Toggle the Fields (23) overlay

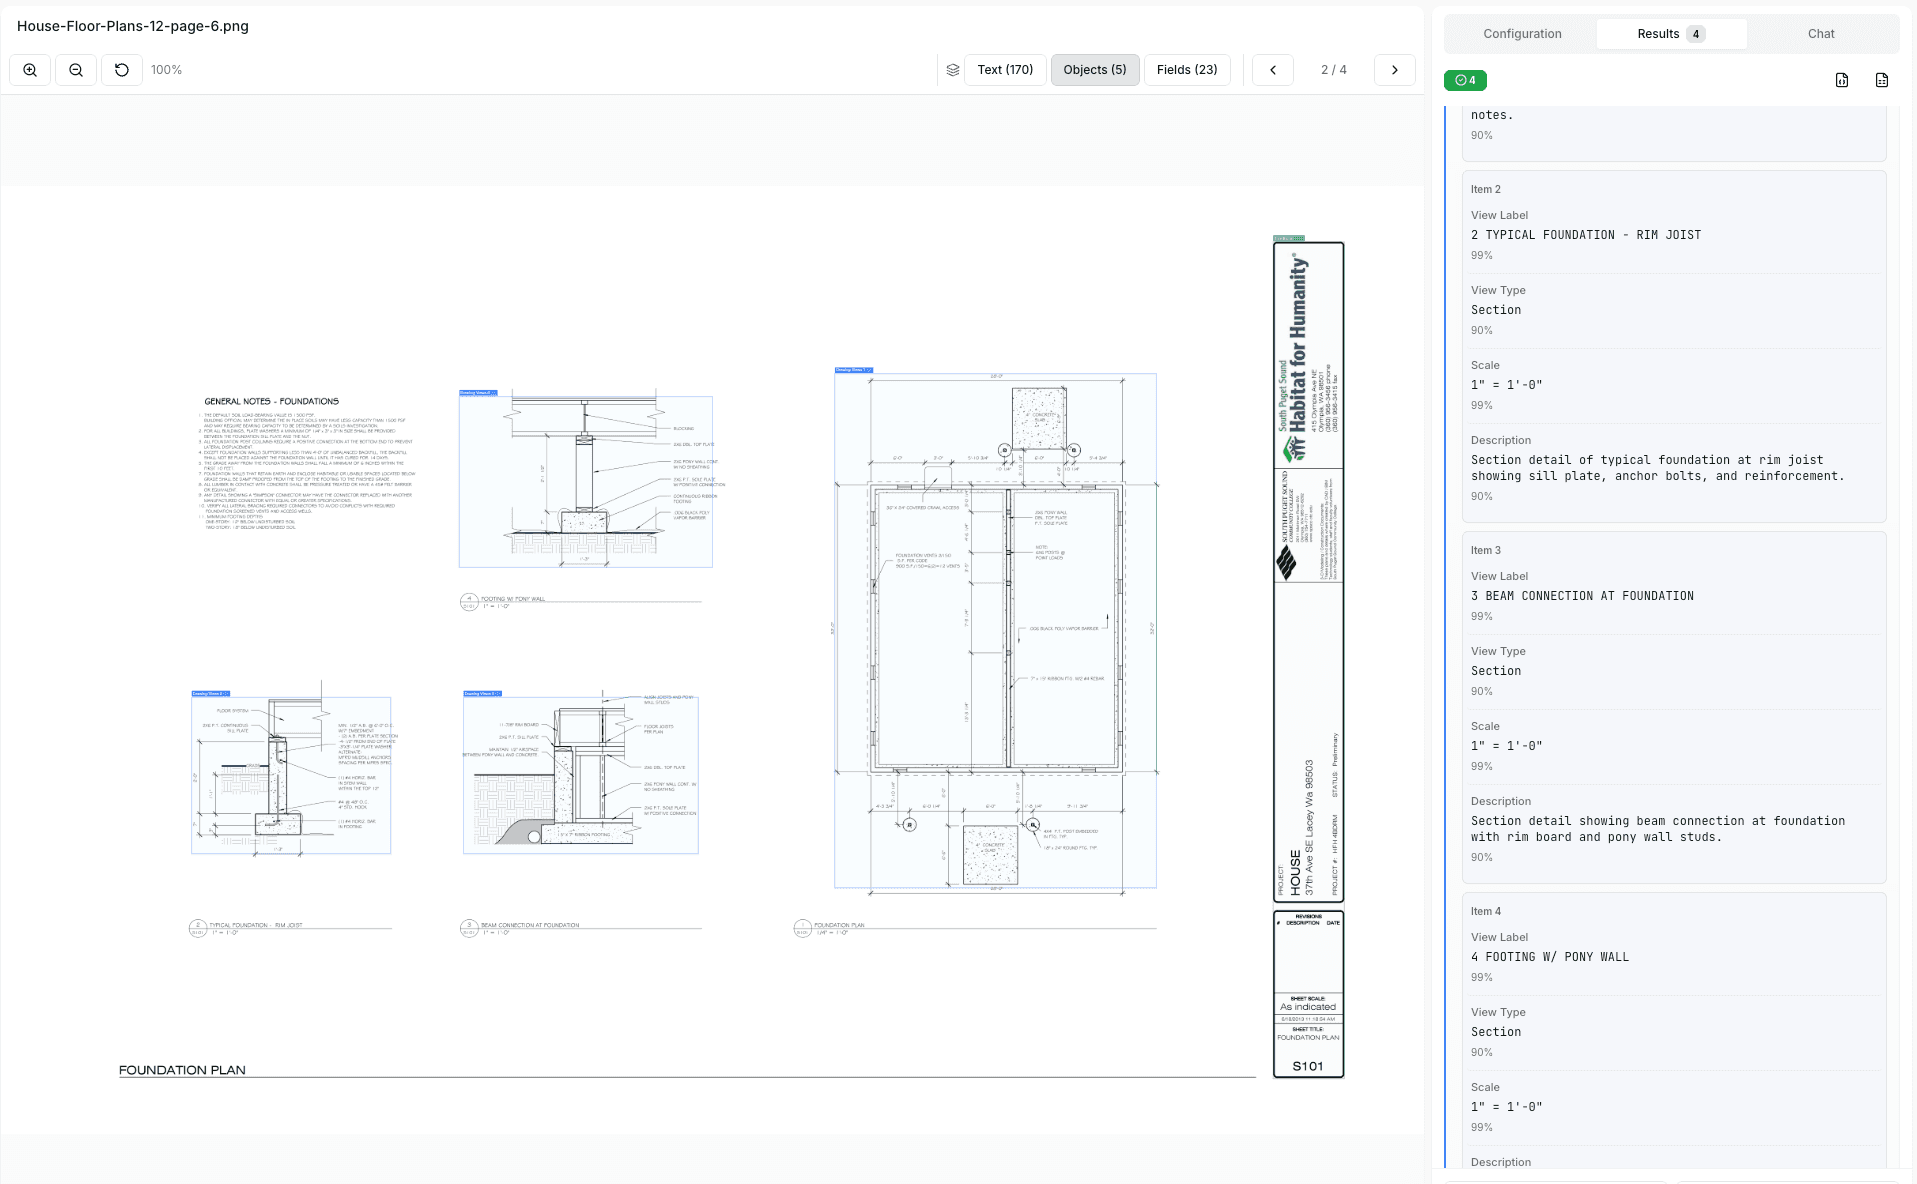1186,70
